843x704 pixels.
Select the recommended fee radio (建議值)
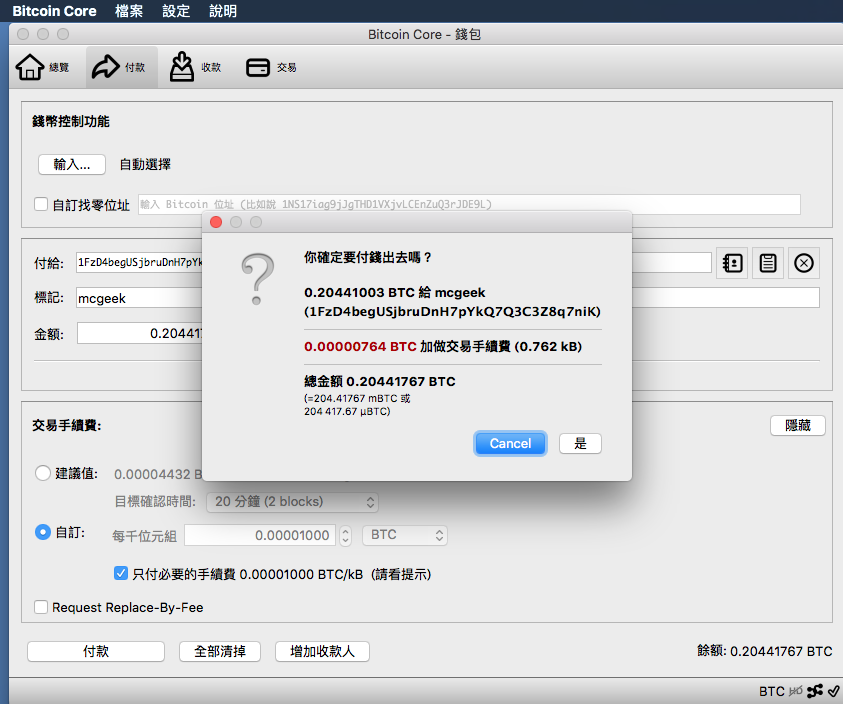point(42,473)
